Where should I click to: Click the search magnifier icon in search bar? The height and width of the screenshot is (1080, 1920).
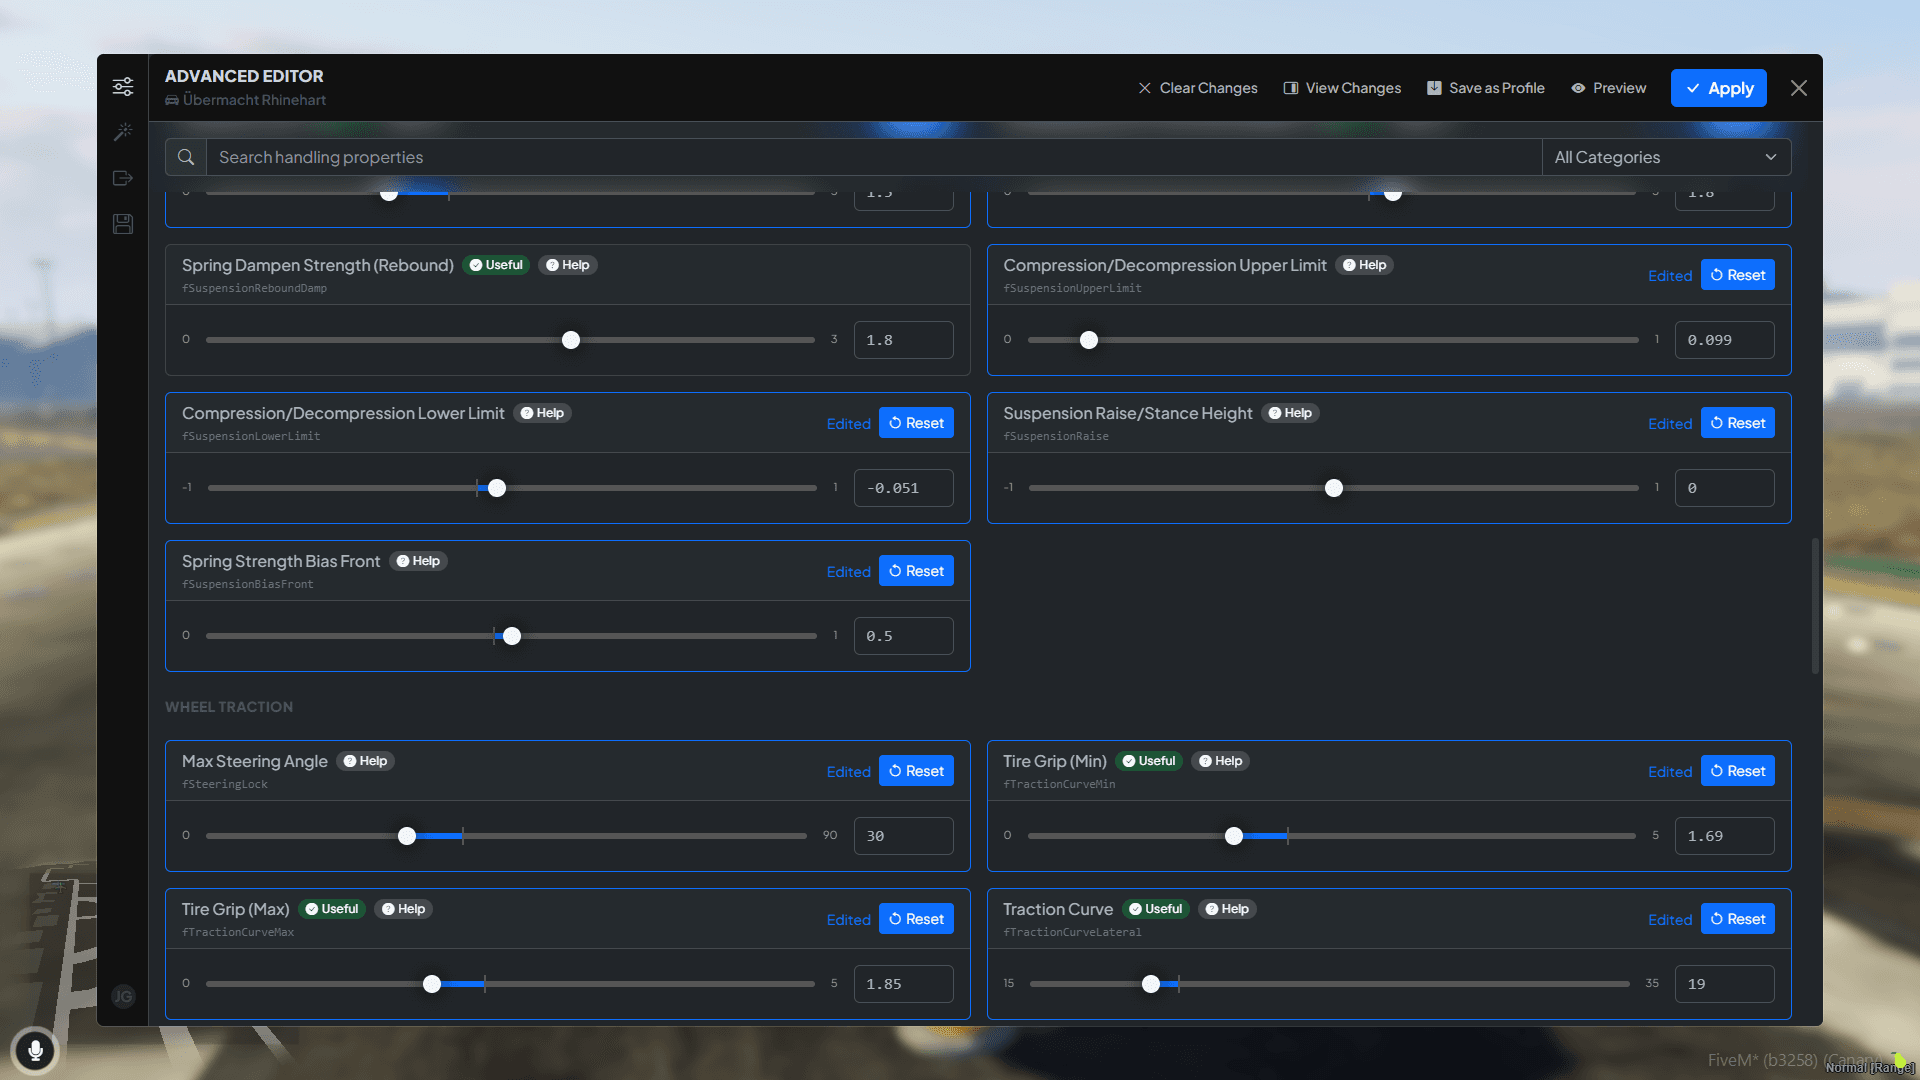pos(185,157)
